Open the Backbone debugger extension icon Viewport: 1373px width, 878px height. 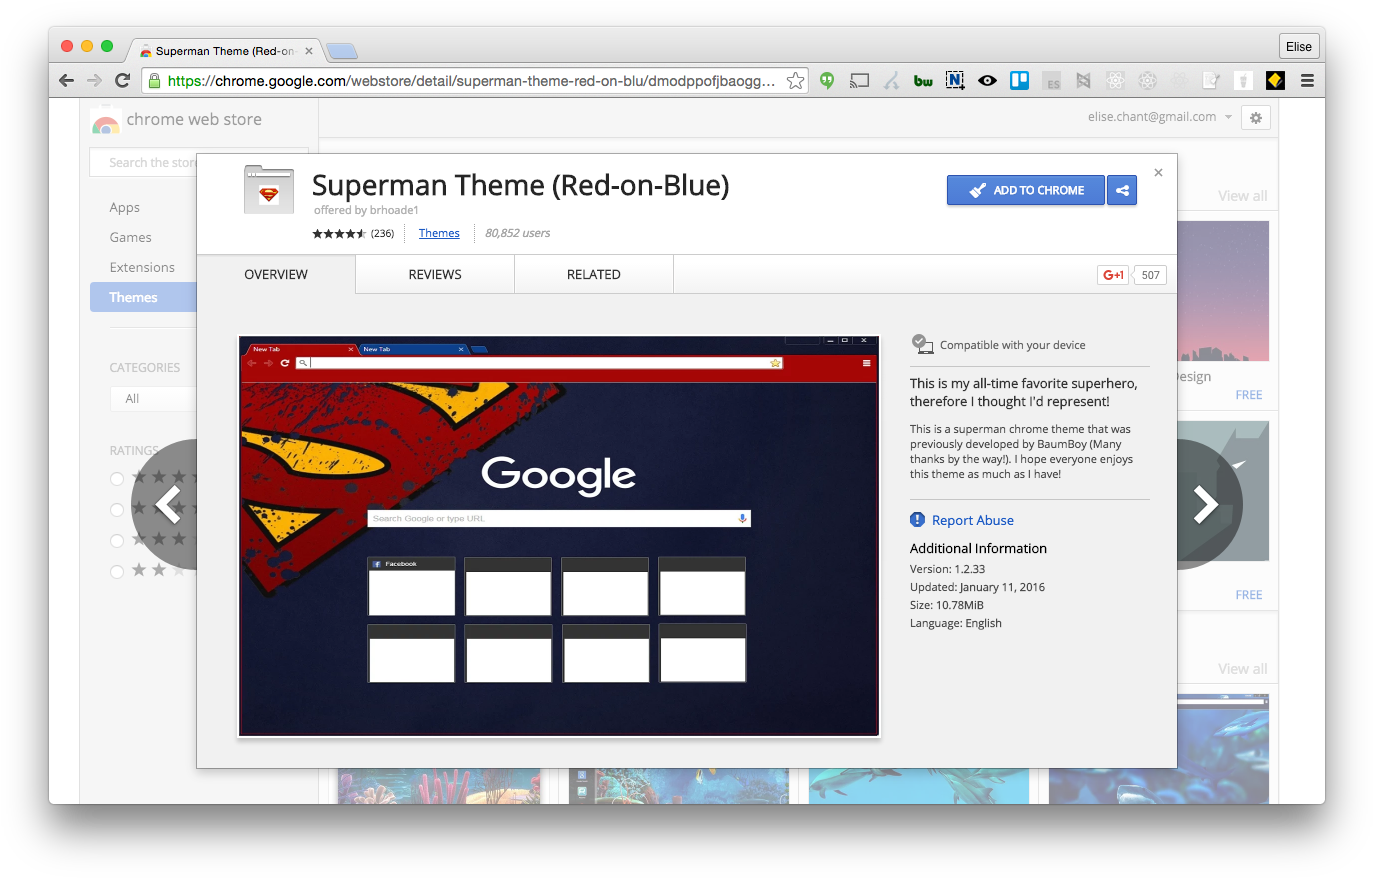[1083, 81]
